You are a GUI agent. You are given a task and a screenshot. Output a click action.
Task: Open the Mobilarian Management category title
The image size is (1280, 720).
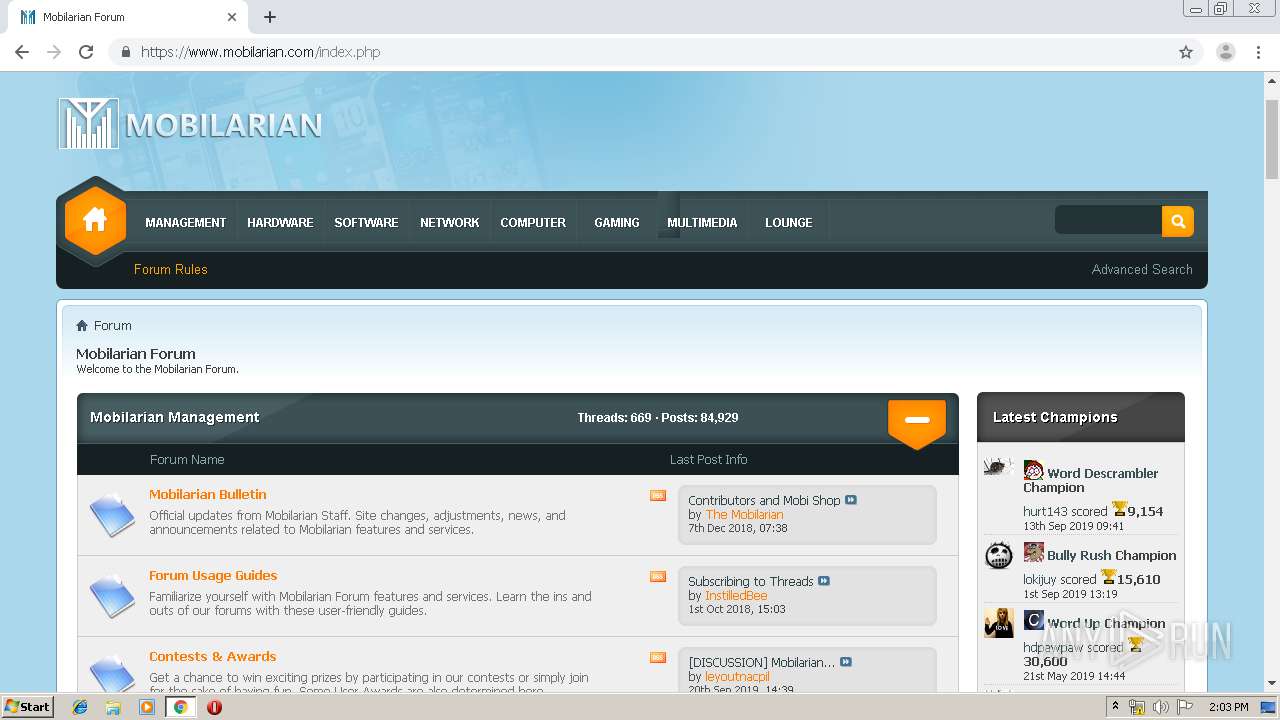tap(175, 417)
